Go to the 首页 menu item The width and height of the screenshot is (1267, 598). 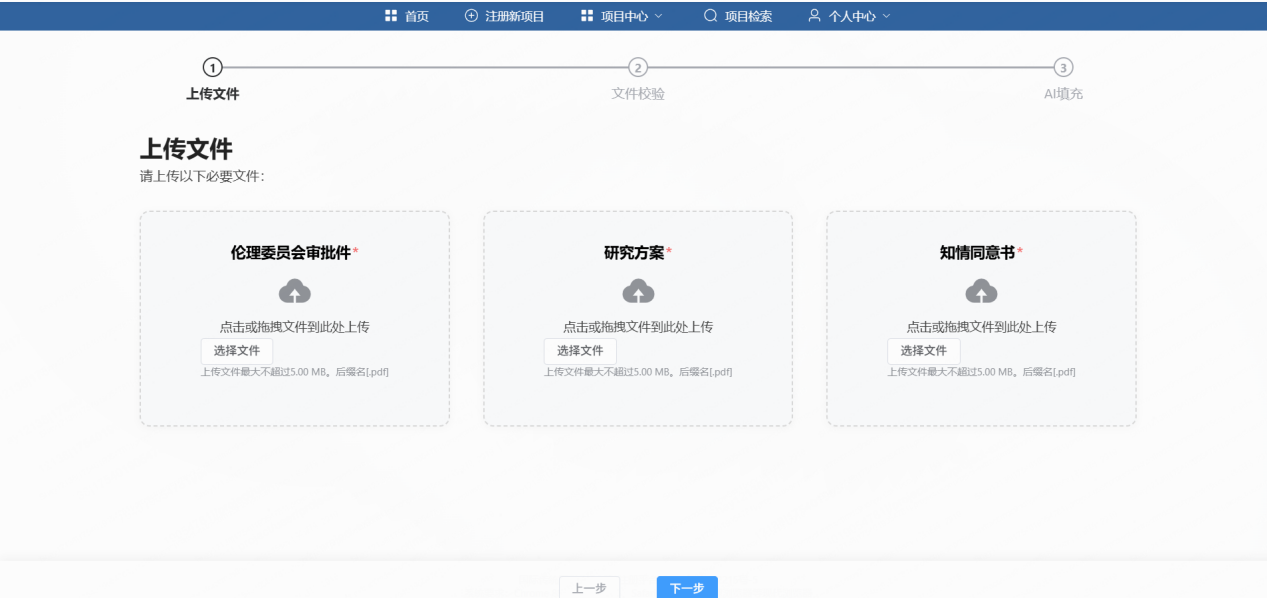point(416,16)
